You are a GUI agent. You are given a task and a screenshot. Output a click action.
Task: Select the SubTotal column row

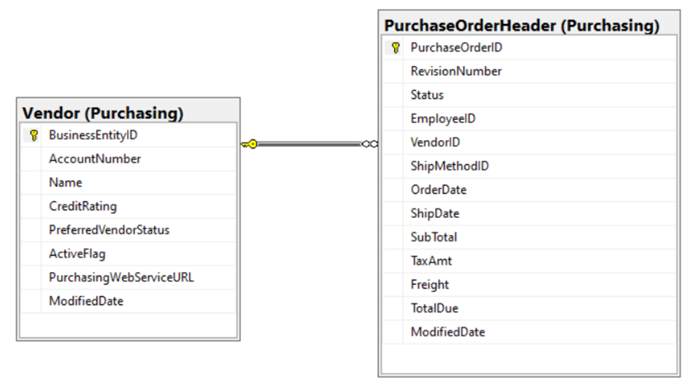pyautogui.click(x=530, y=237)
